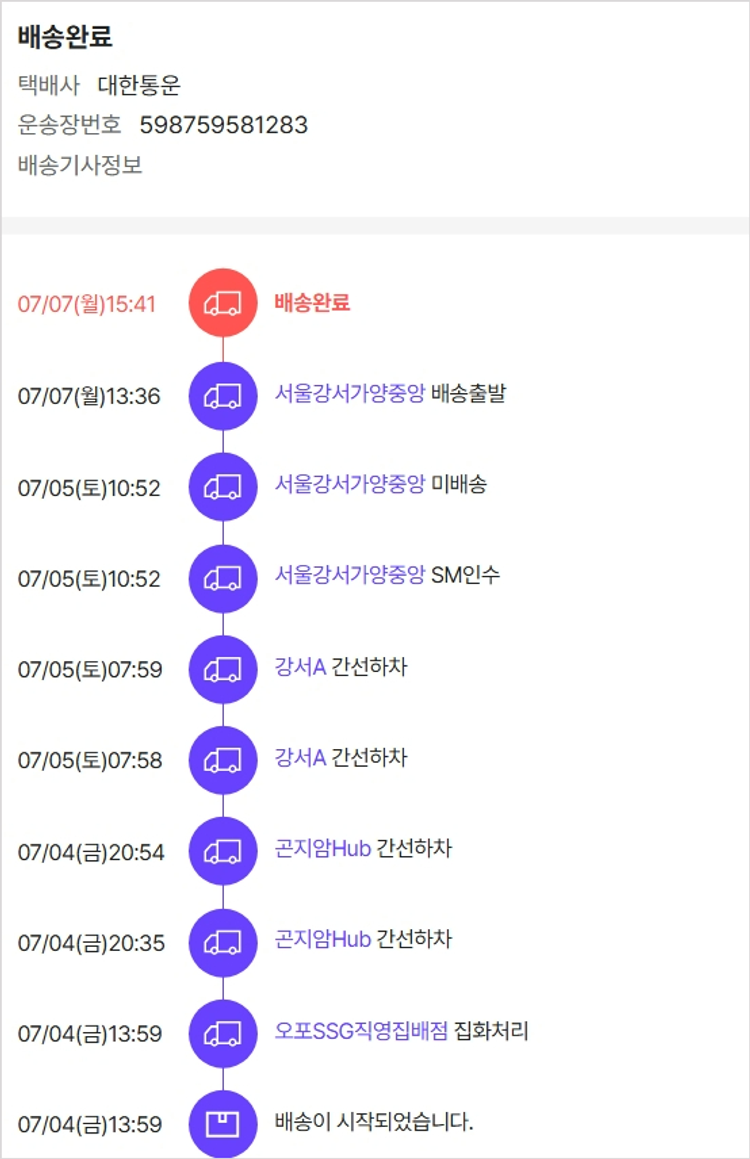Click the red delivery-complete truck icon
Image resolution: width=750 pixels, height=1159 pixels.
[223, 303]
